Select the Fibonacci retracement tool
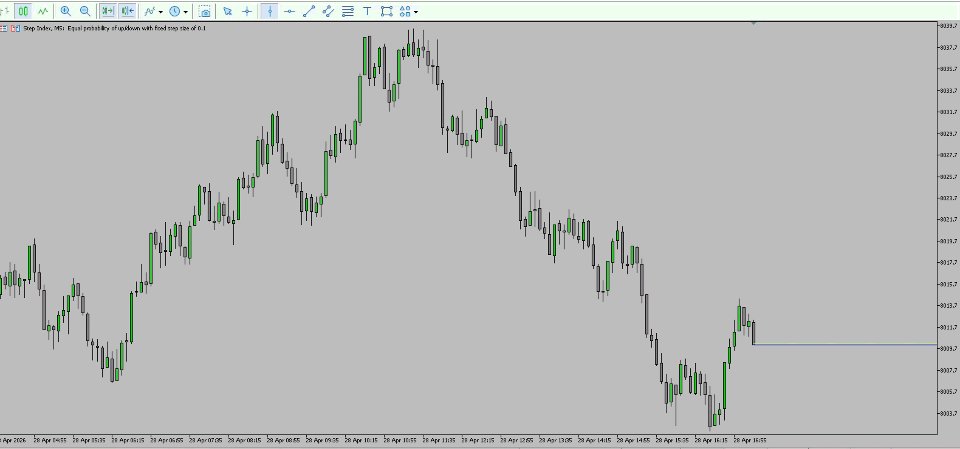 (x=348, y=11)
